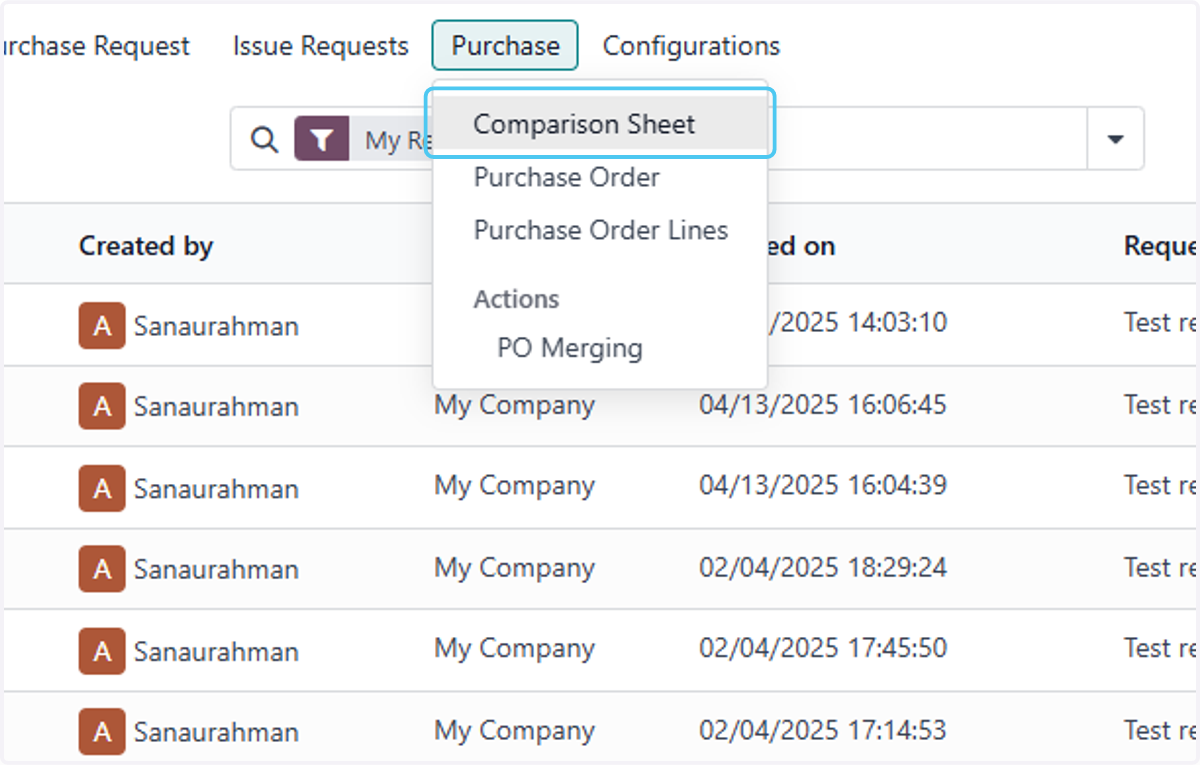
Task: Open the Purchase menu
Action: click(505, 46)
